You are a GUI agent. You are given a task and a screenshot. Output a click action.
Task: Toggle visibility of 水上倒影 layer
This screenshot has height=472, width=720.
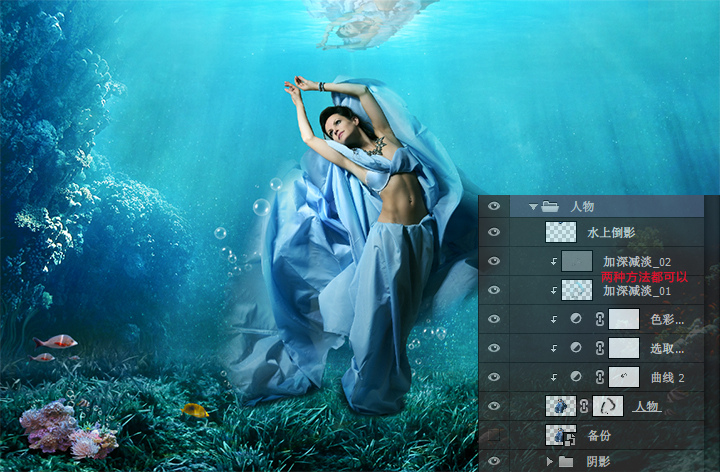coord(494,232)
